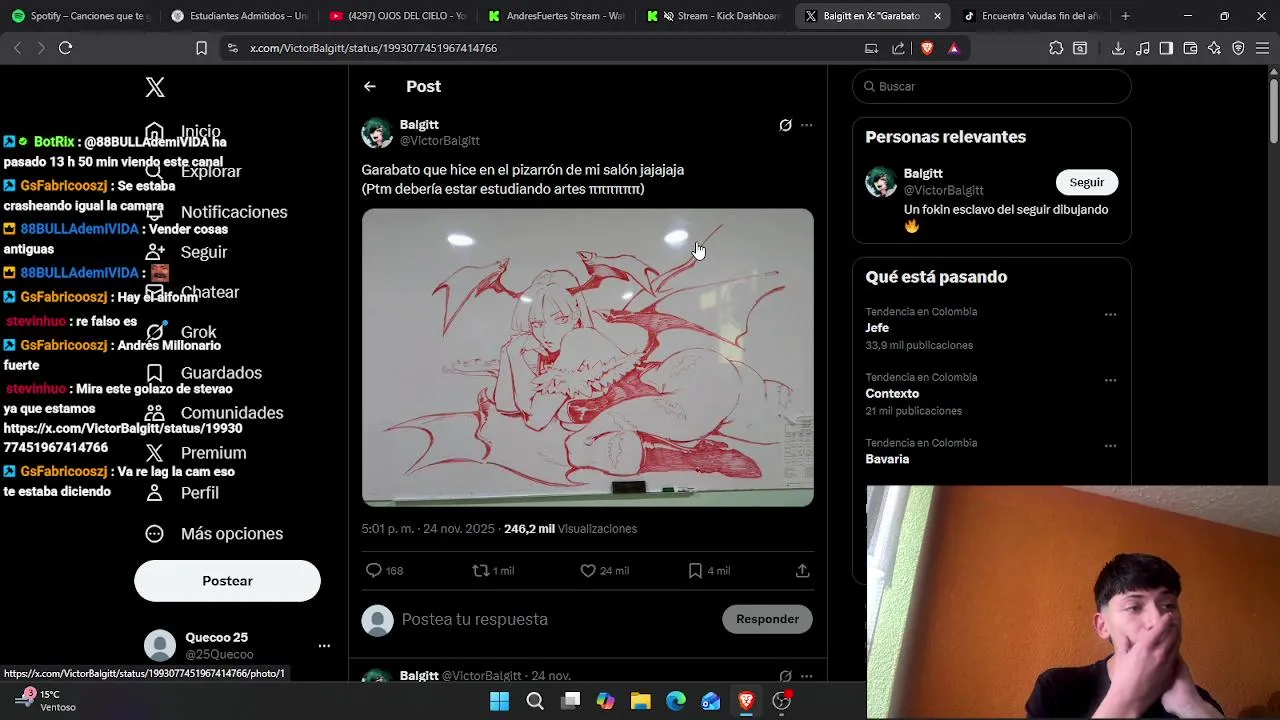1280x720 pixels.
Task: Bookmark this page from the toolbar
Action: point(201,48)
